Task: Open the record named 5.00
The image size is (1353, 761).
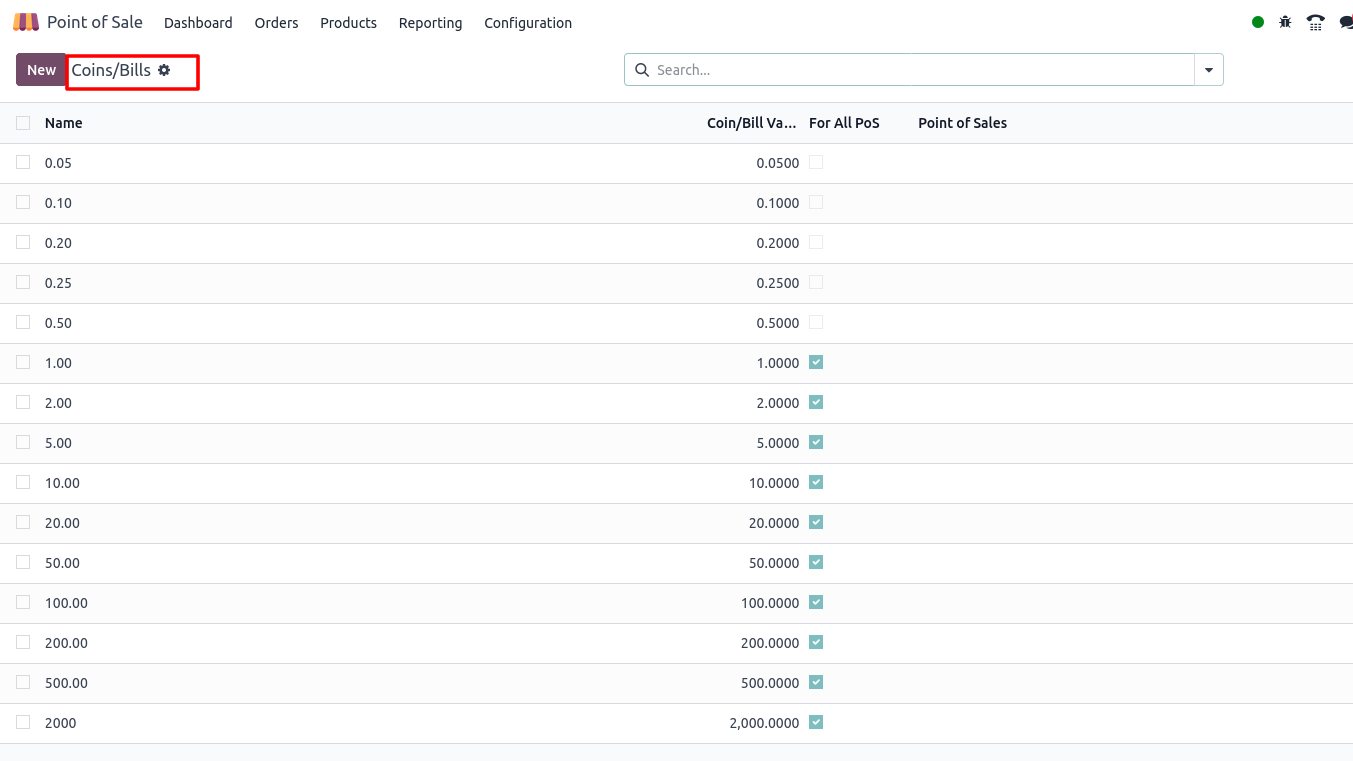Action: (x=58, y=443)
